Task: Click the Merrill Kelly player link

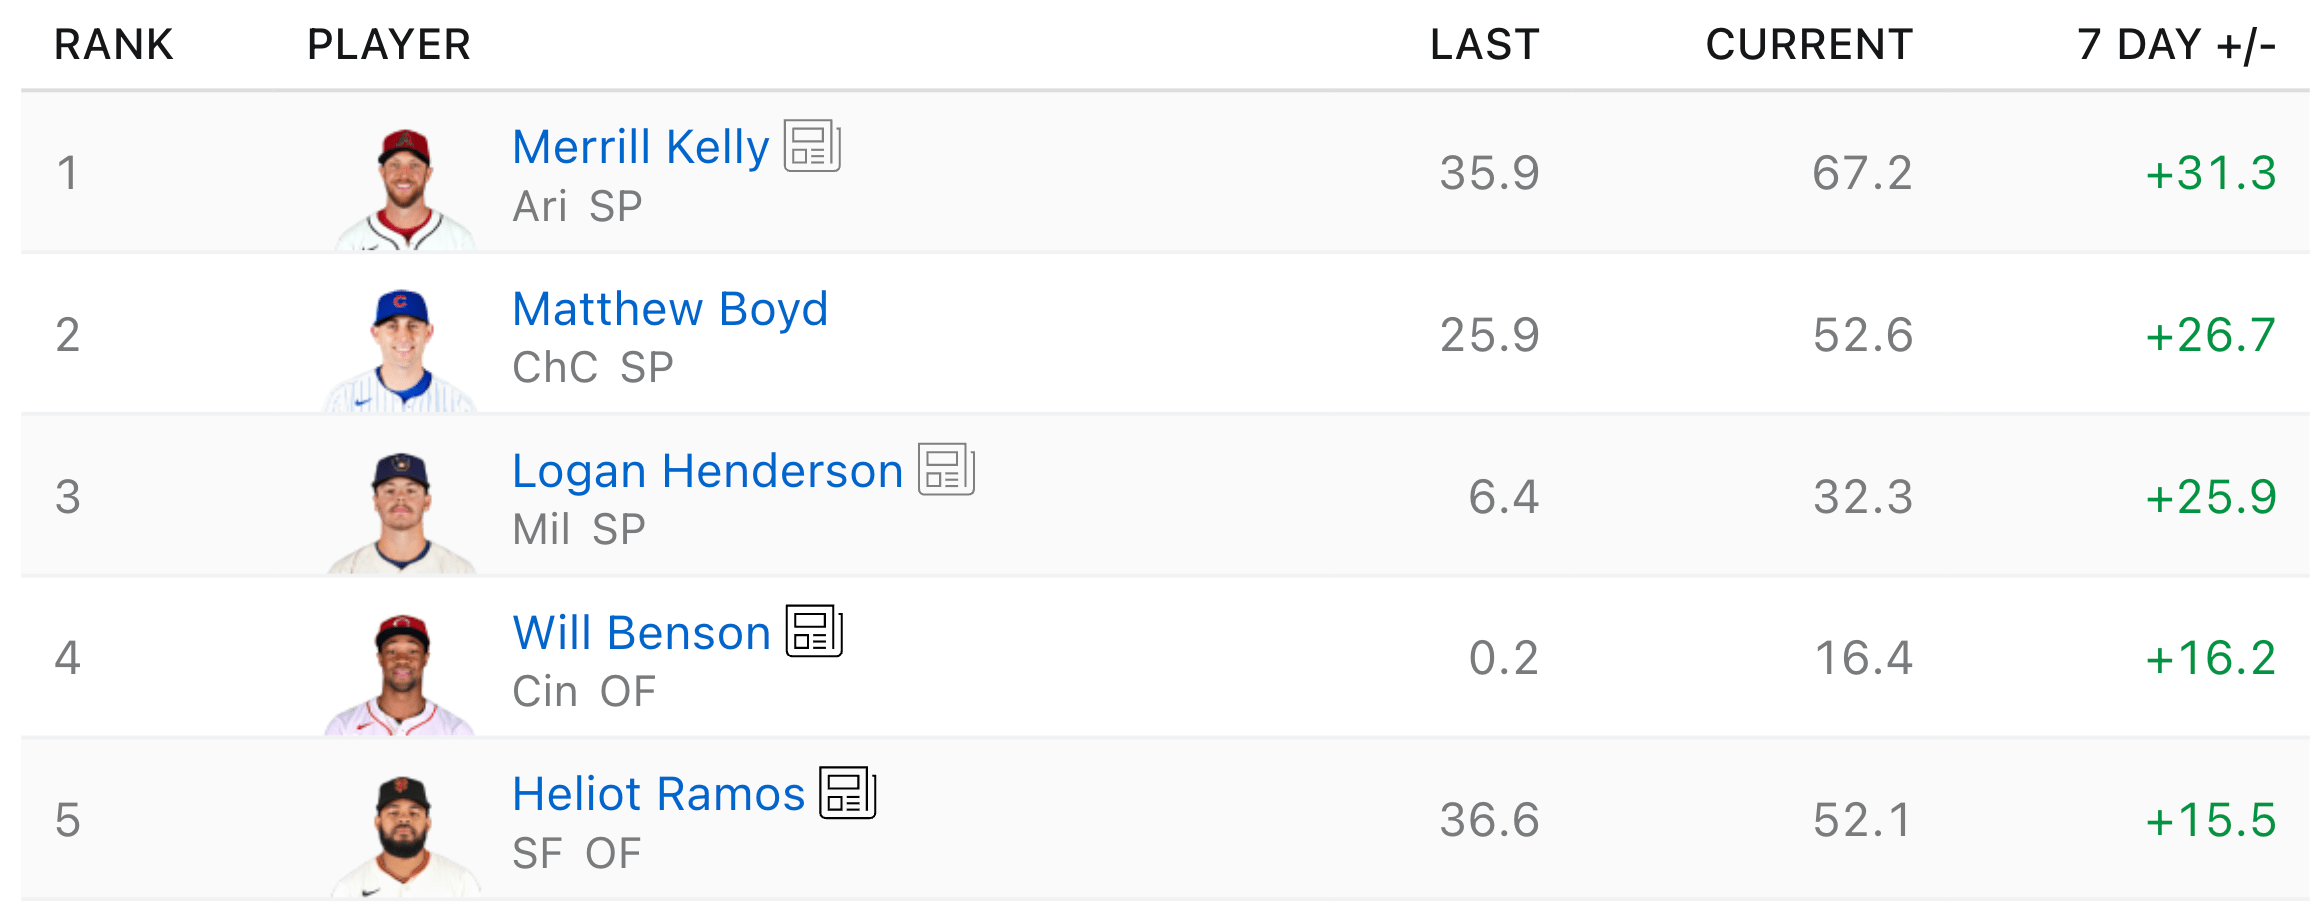Action: pyautogui.click(x=640, y=148)
